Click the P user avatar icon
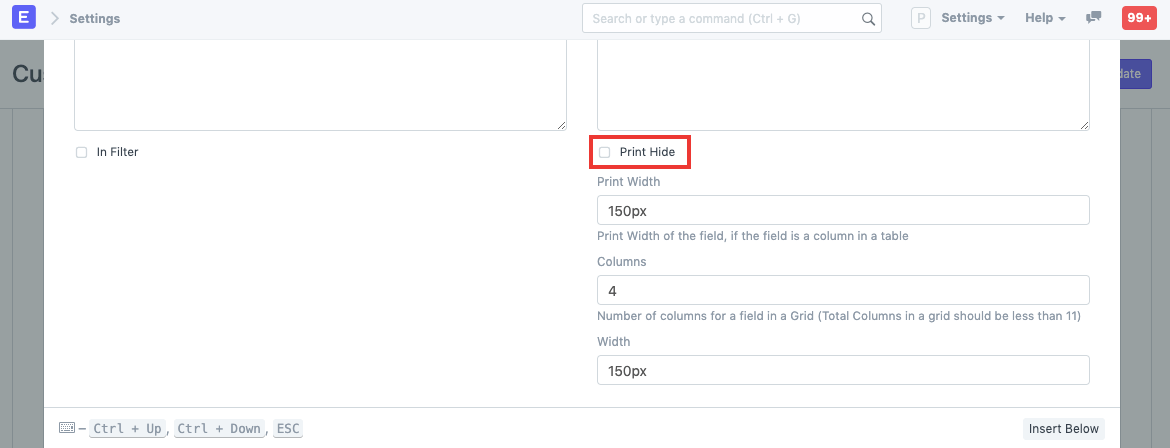1170x448 pixels. (921, 18)
